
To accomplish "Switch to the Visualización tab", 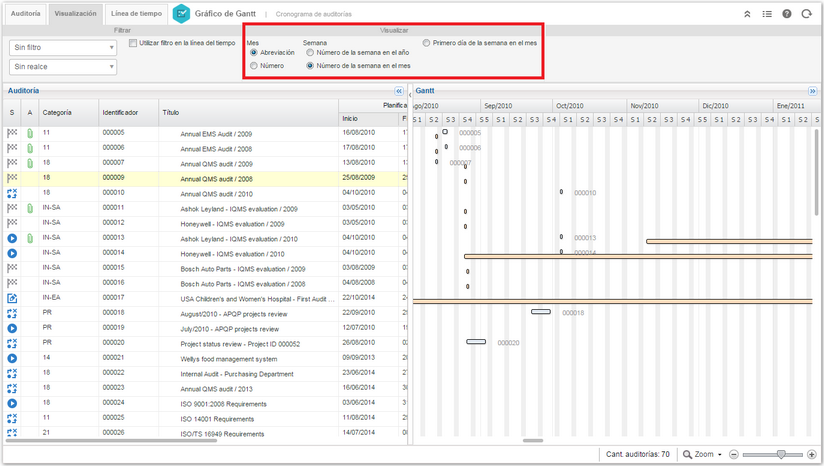I will coord(75,14).
